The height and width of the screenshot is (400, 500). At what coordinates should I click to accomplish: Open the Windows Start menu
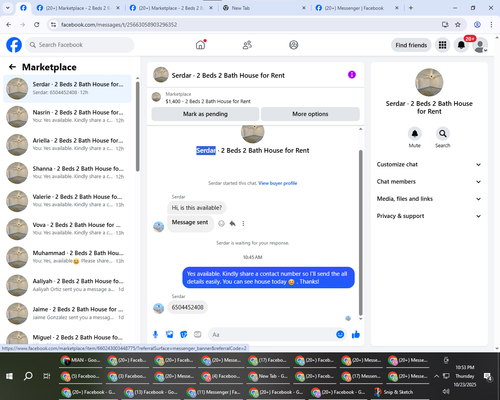pos(9,376)
